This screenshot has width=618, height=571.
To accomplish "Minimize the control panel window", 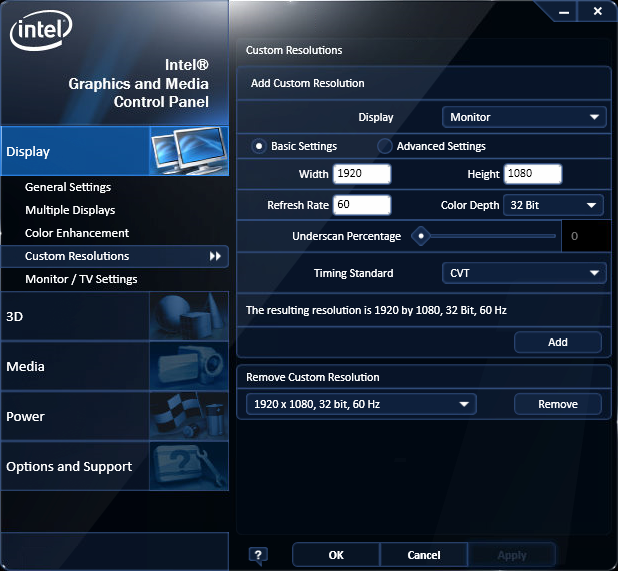I will [564, 12].
